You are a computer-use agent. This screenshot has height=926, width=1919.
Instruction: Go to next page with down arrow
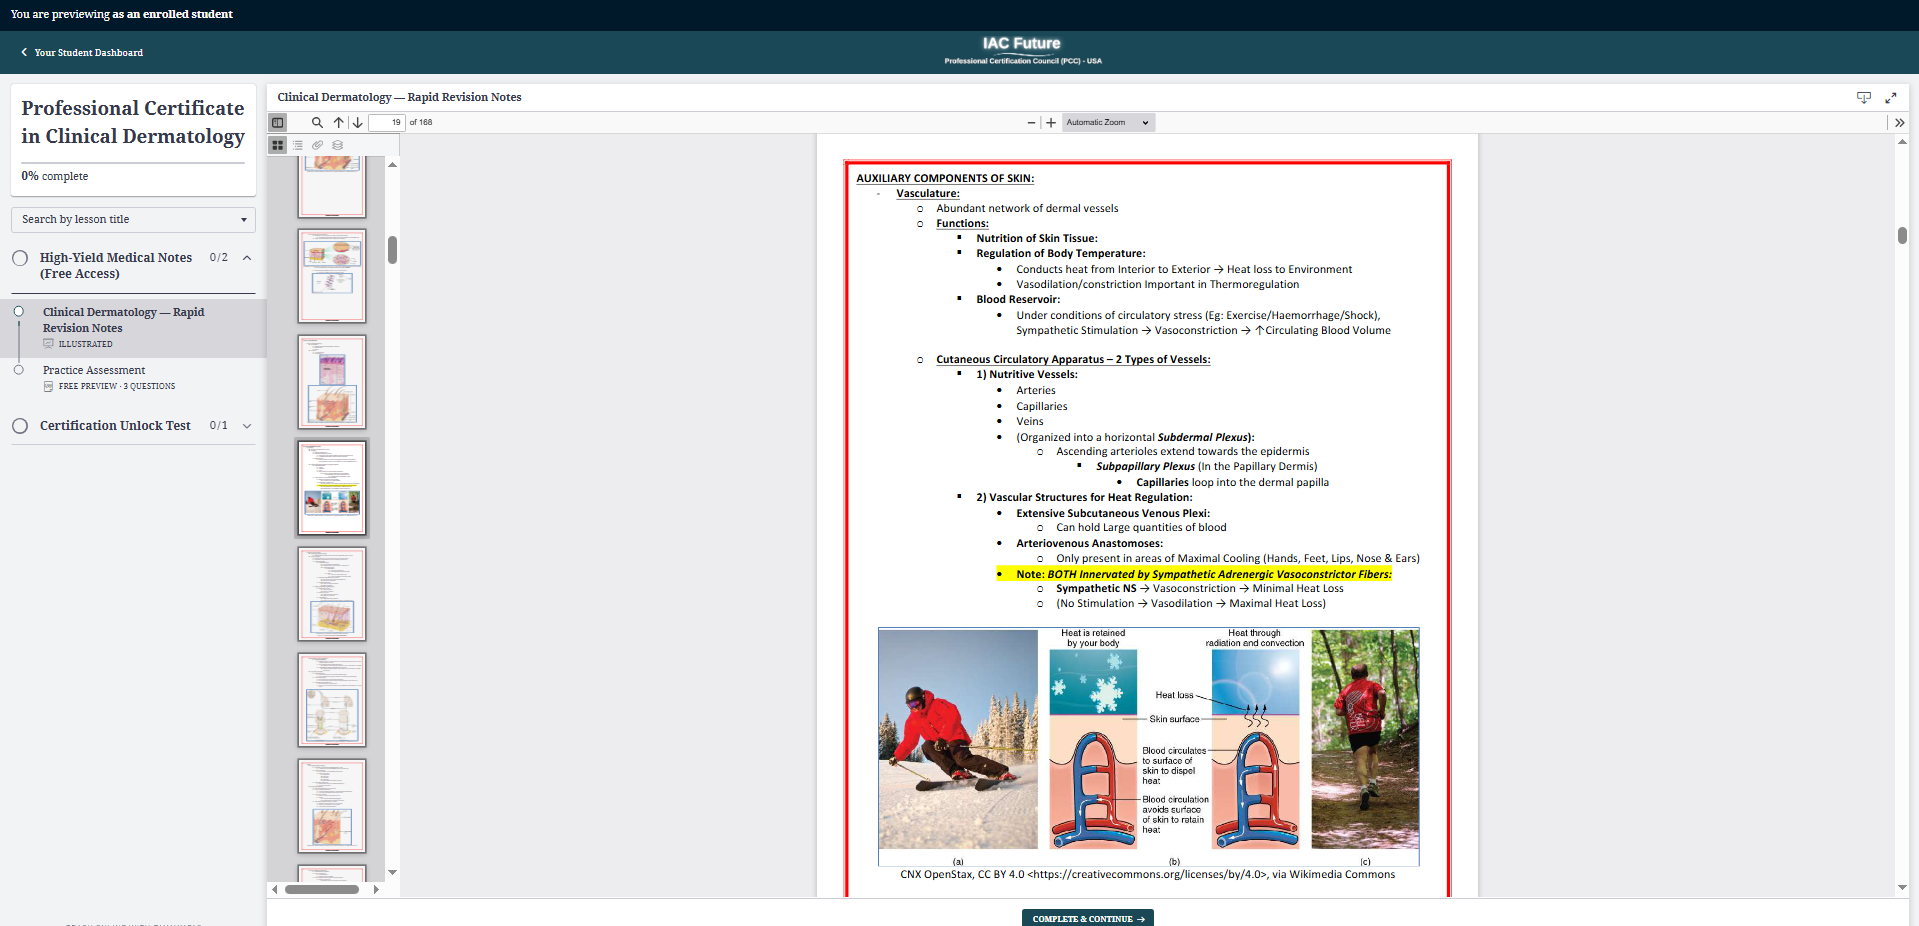click(357, 123)
